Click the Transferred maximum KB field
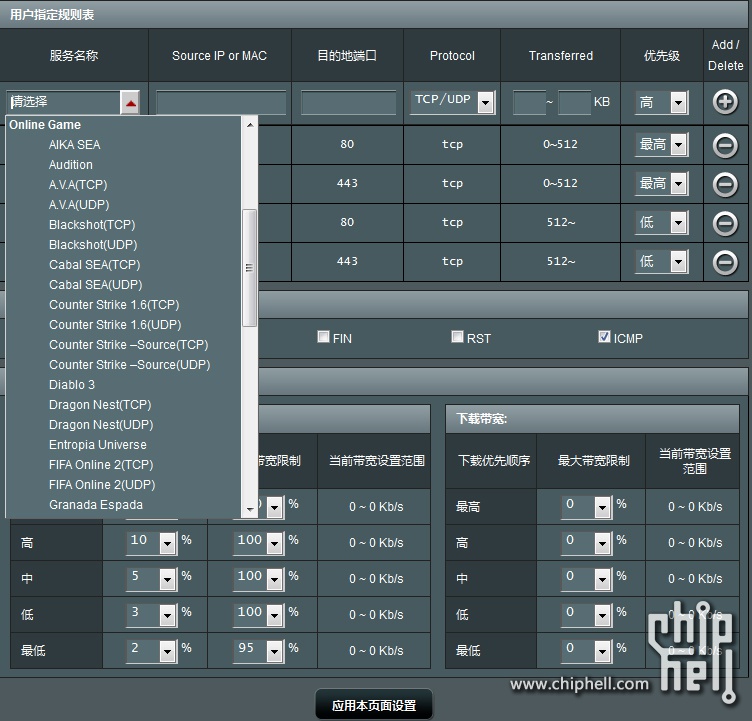 tap(575, 103)
